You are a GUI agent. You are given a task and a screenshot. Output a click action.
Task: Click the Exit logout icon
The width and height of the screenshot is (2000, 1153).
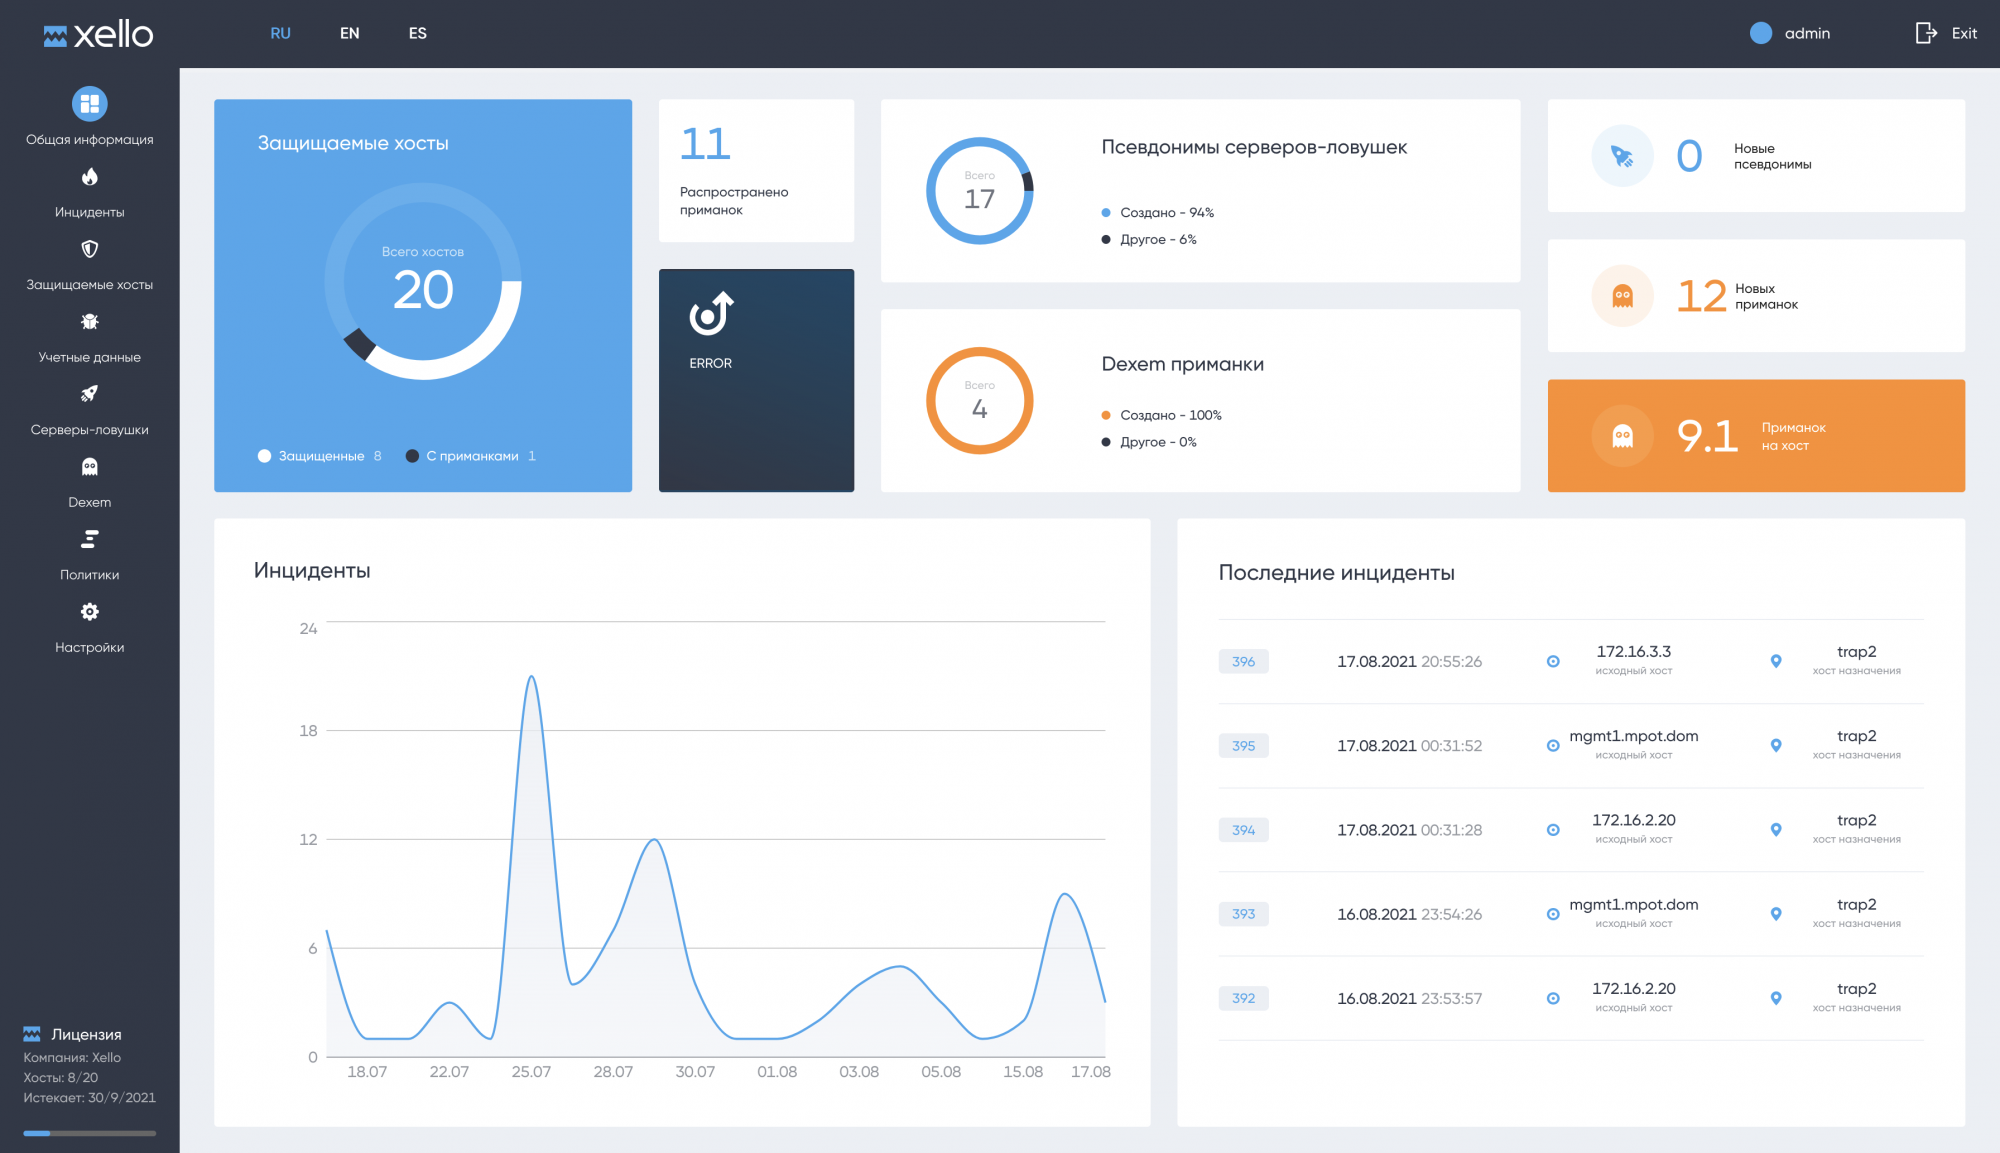click(x=1925, y=33)
